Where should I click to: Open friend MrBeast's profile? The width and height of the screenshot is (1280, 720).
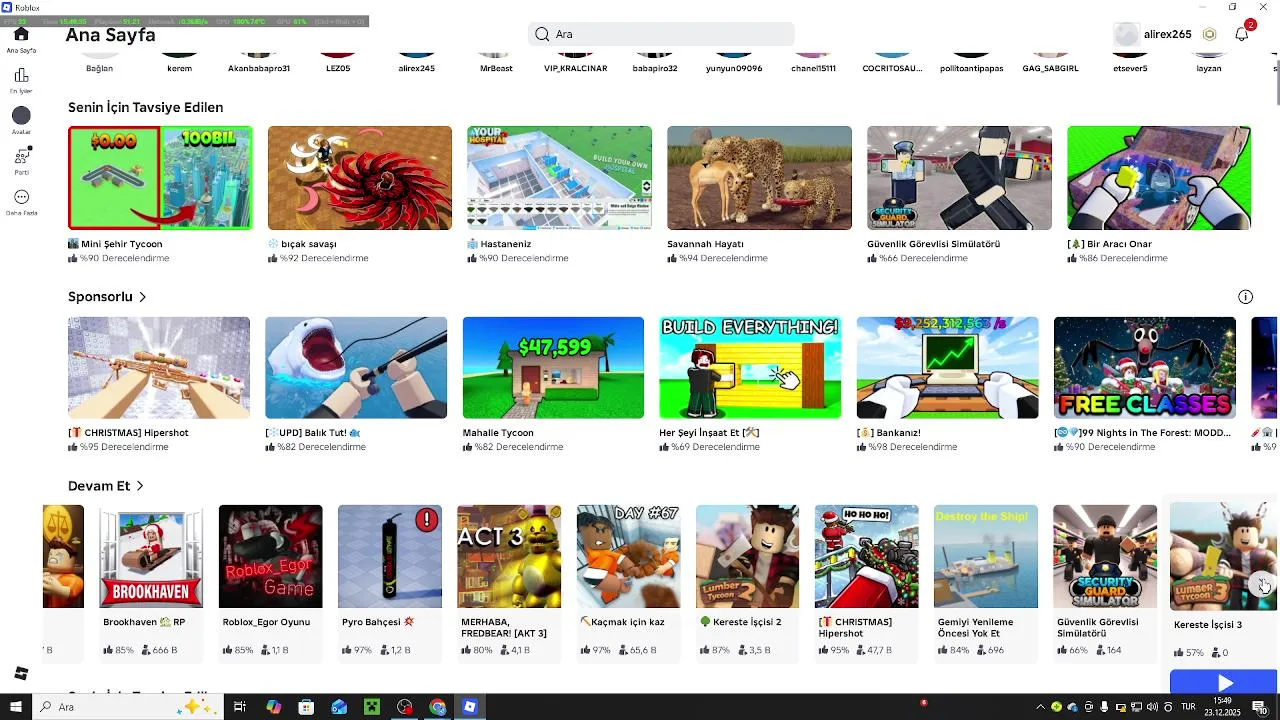pos(496,68)
